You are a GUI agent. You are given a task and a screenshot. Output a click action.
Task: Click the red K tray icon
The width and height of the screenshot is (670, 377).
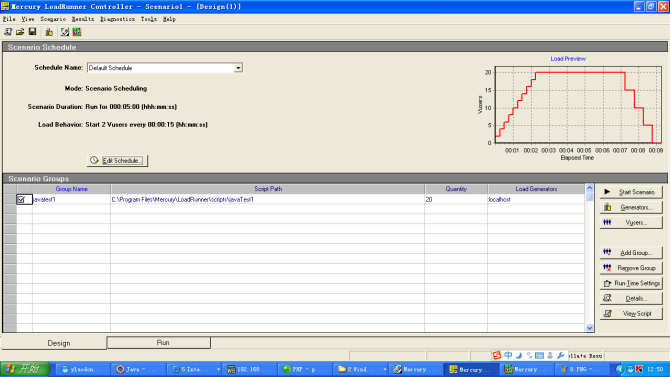click(639, 369)
